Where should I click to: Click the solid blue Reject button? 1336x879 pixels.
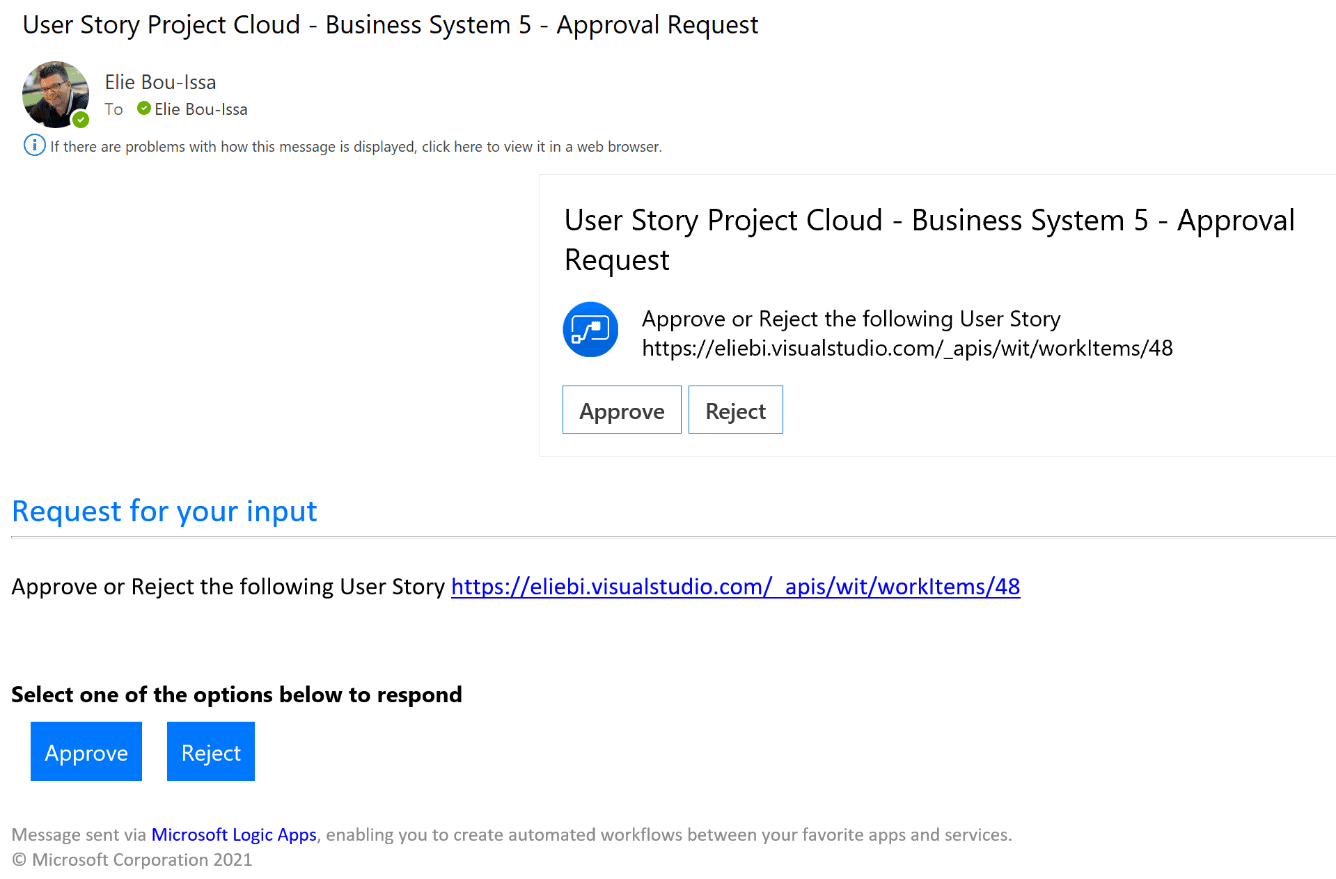coord(211,752)
